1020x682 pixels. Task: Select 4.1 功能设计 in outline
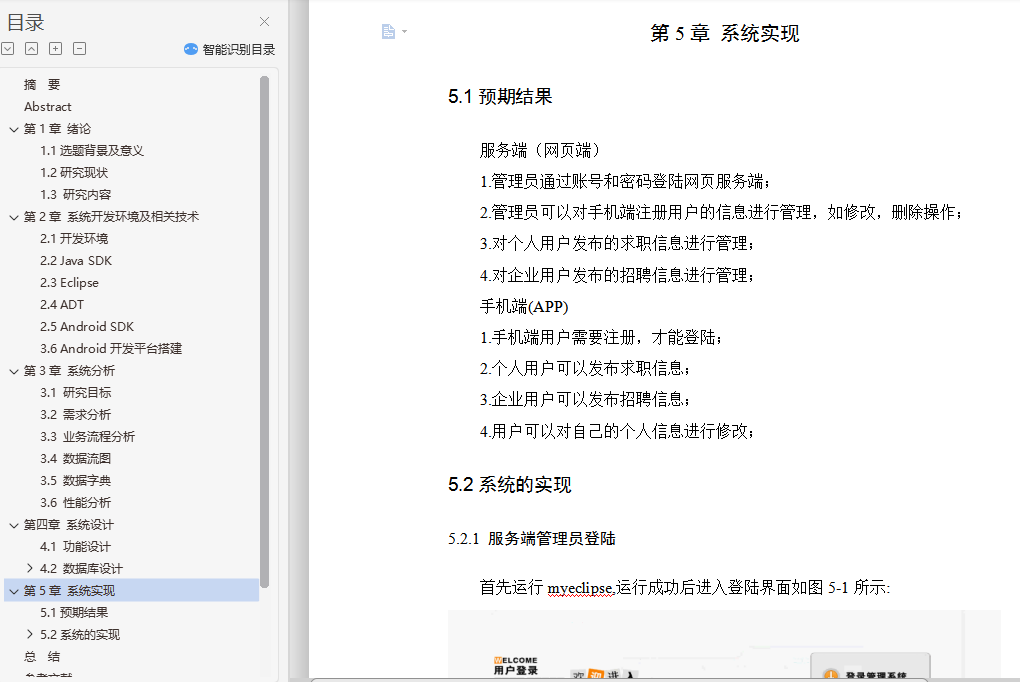pos(75,547)
